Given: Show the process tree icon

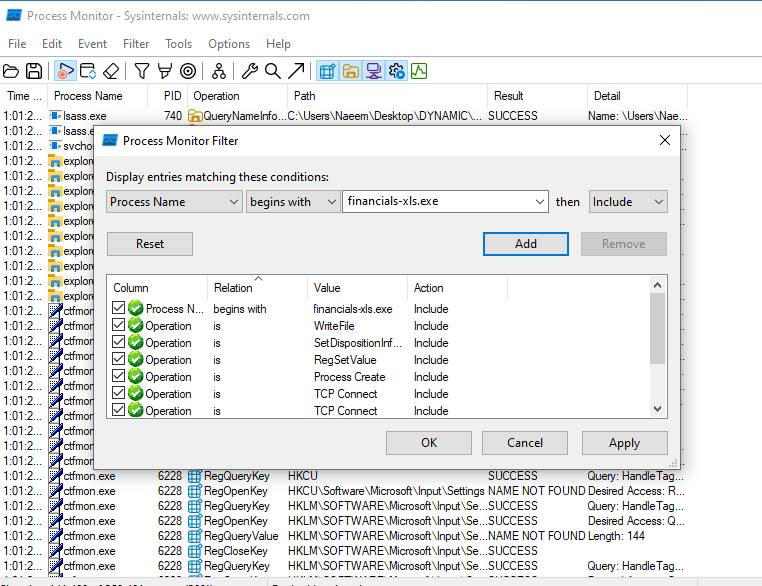Looking at the screenshot, I should pyautogui.click(x=219, y=71).
